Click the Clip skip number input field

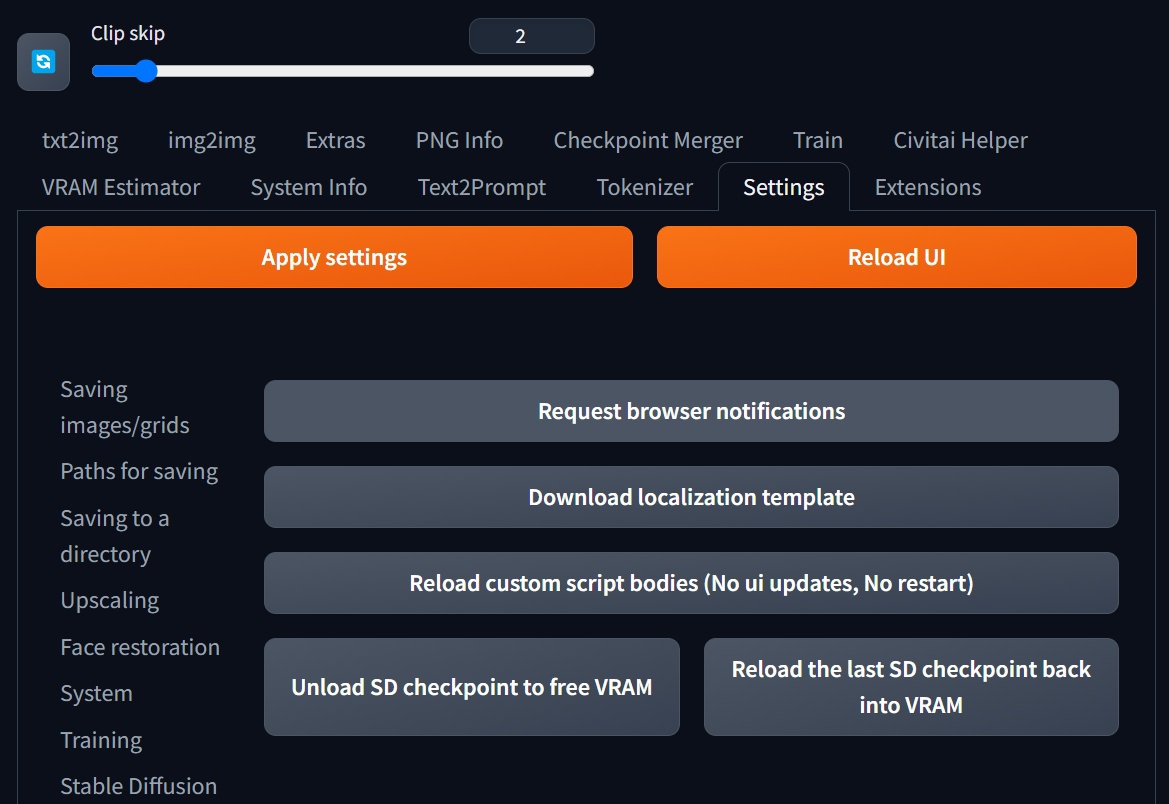[x=532, y=36]
